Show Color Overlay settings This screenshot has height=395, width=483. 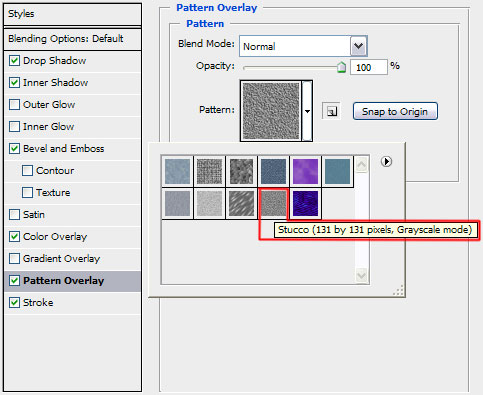pyautogui.click(x=55, y=237)
